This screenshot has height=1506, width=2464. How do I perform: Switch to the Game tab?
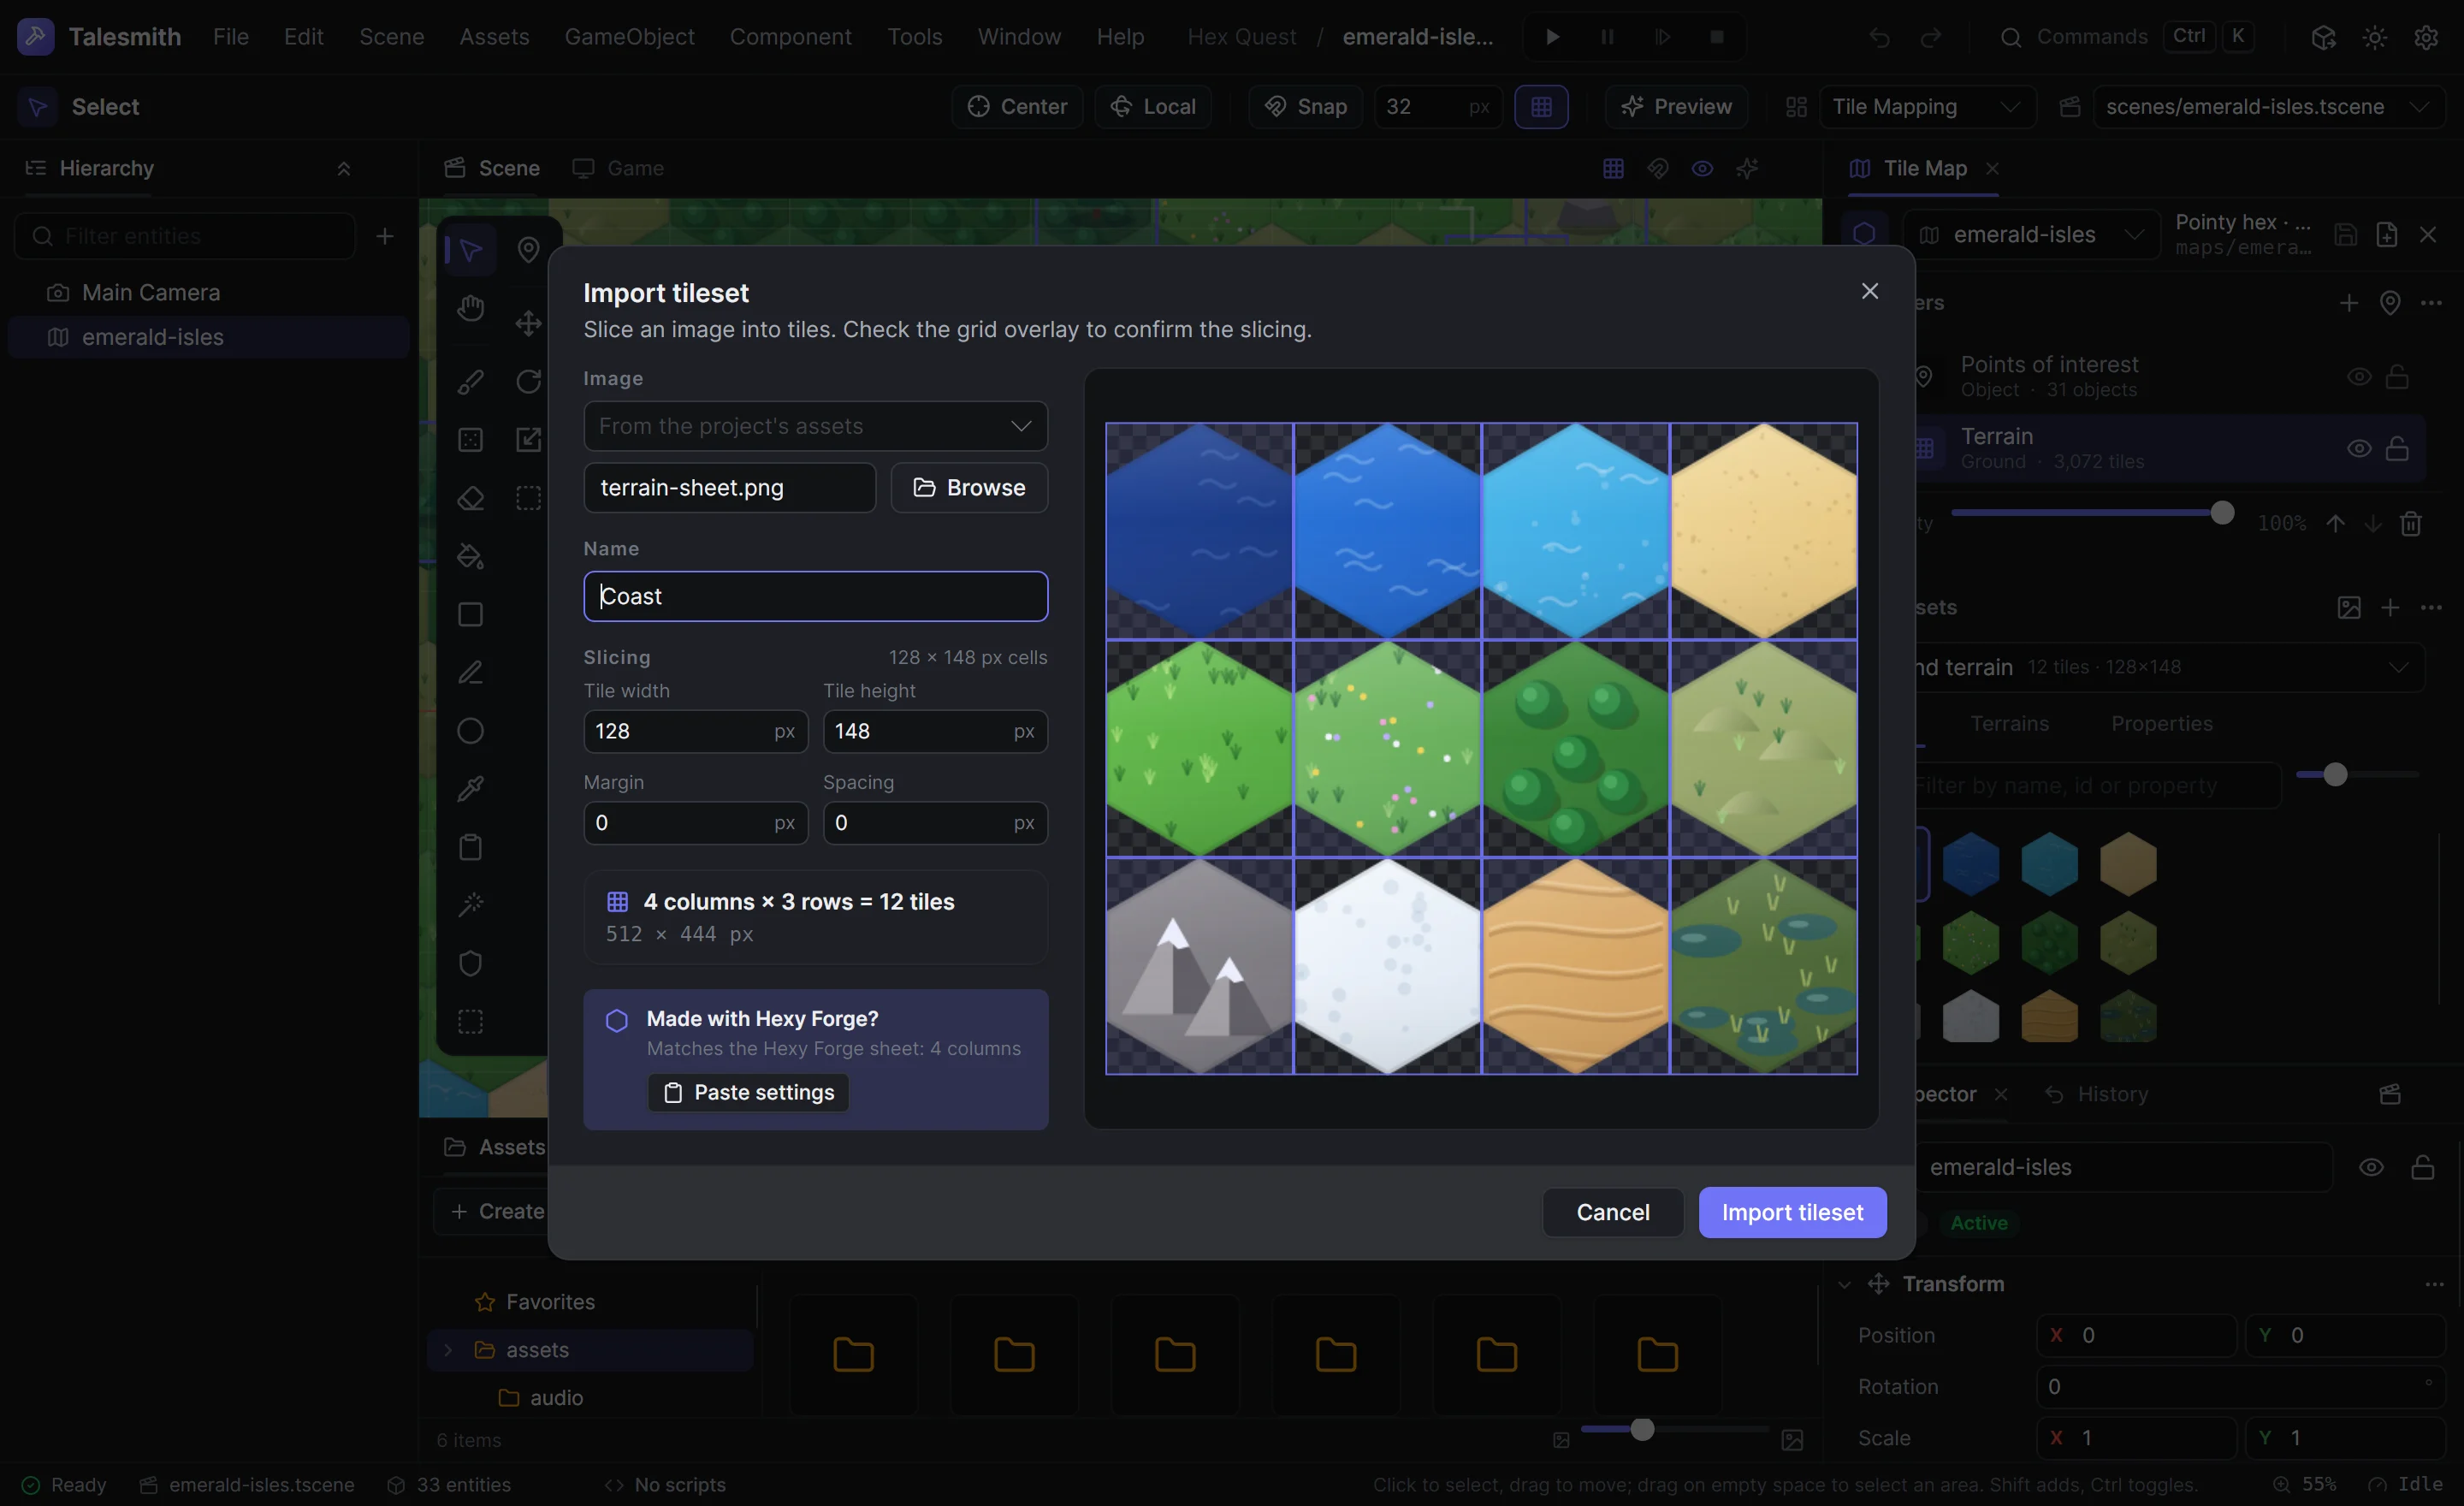(618, 168)
